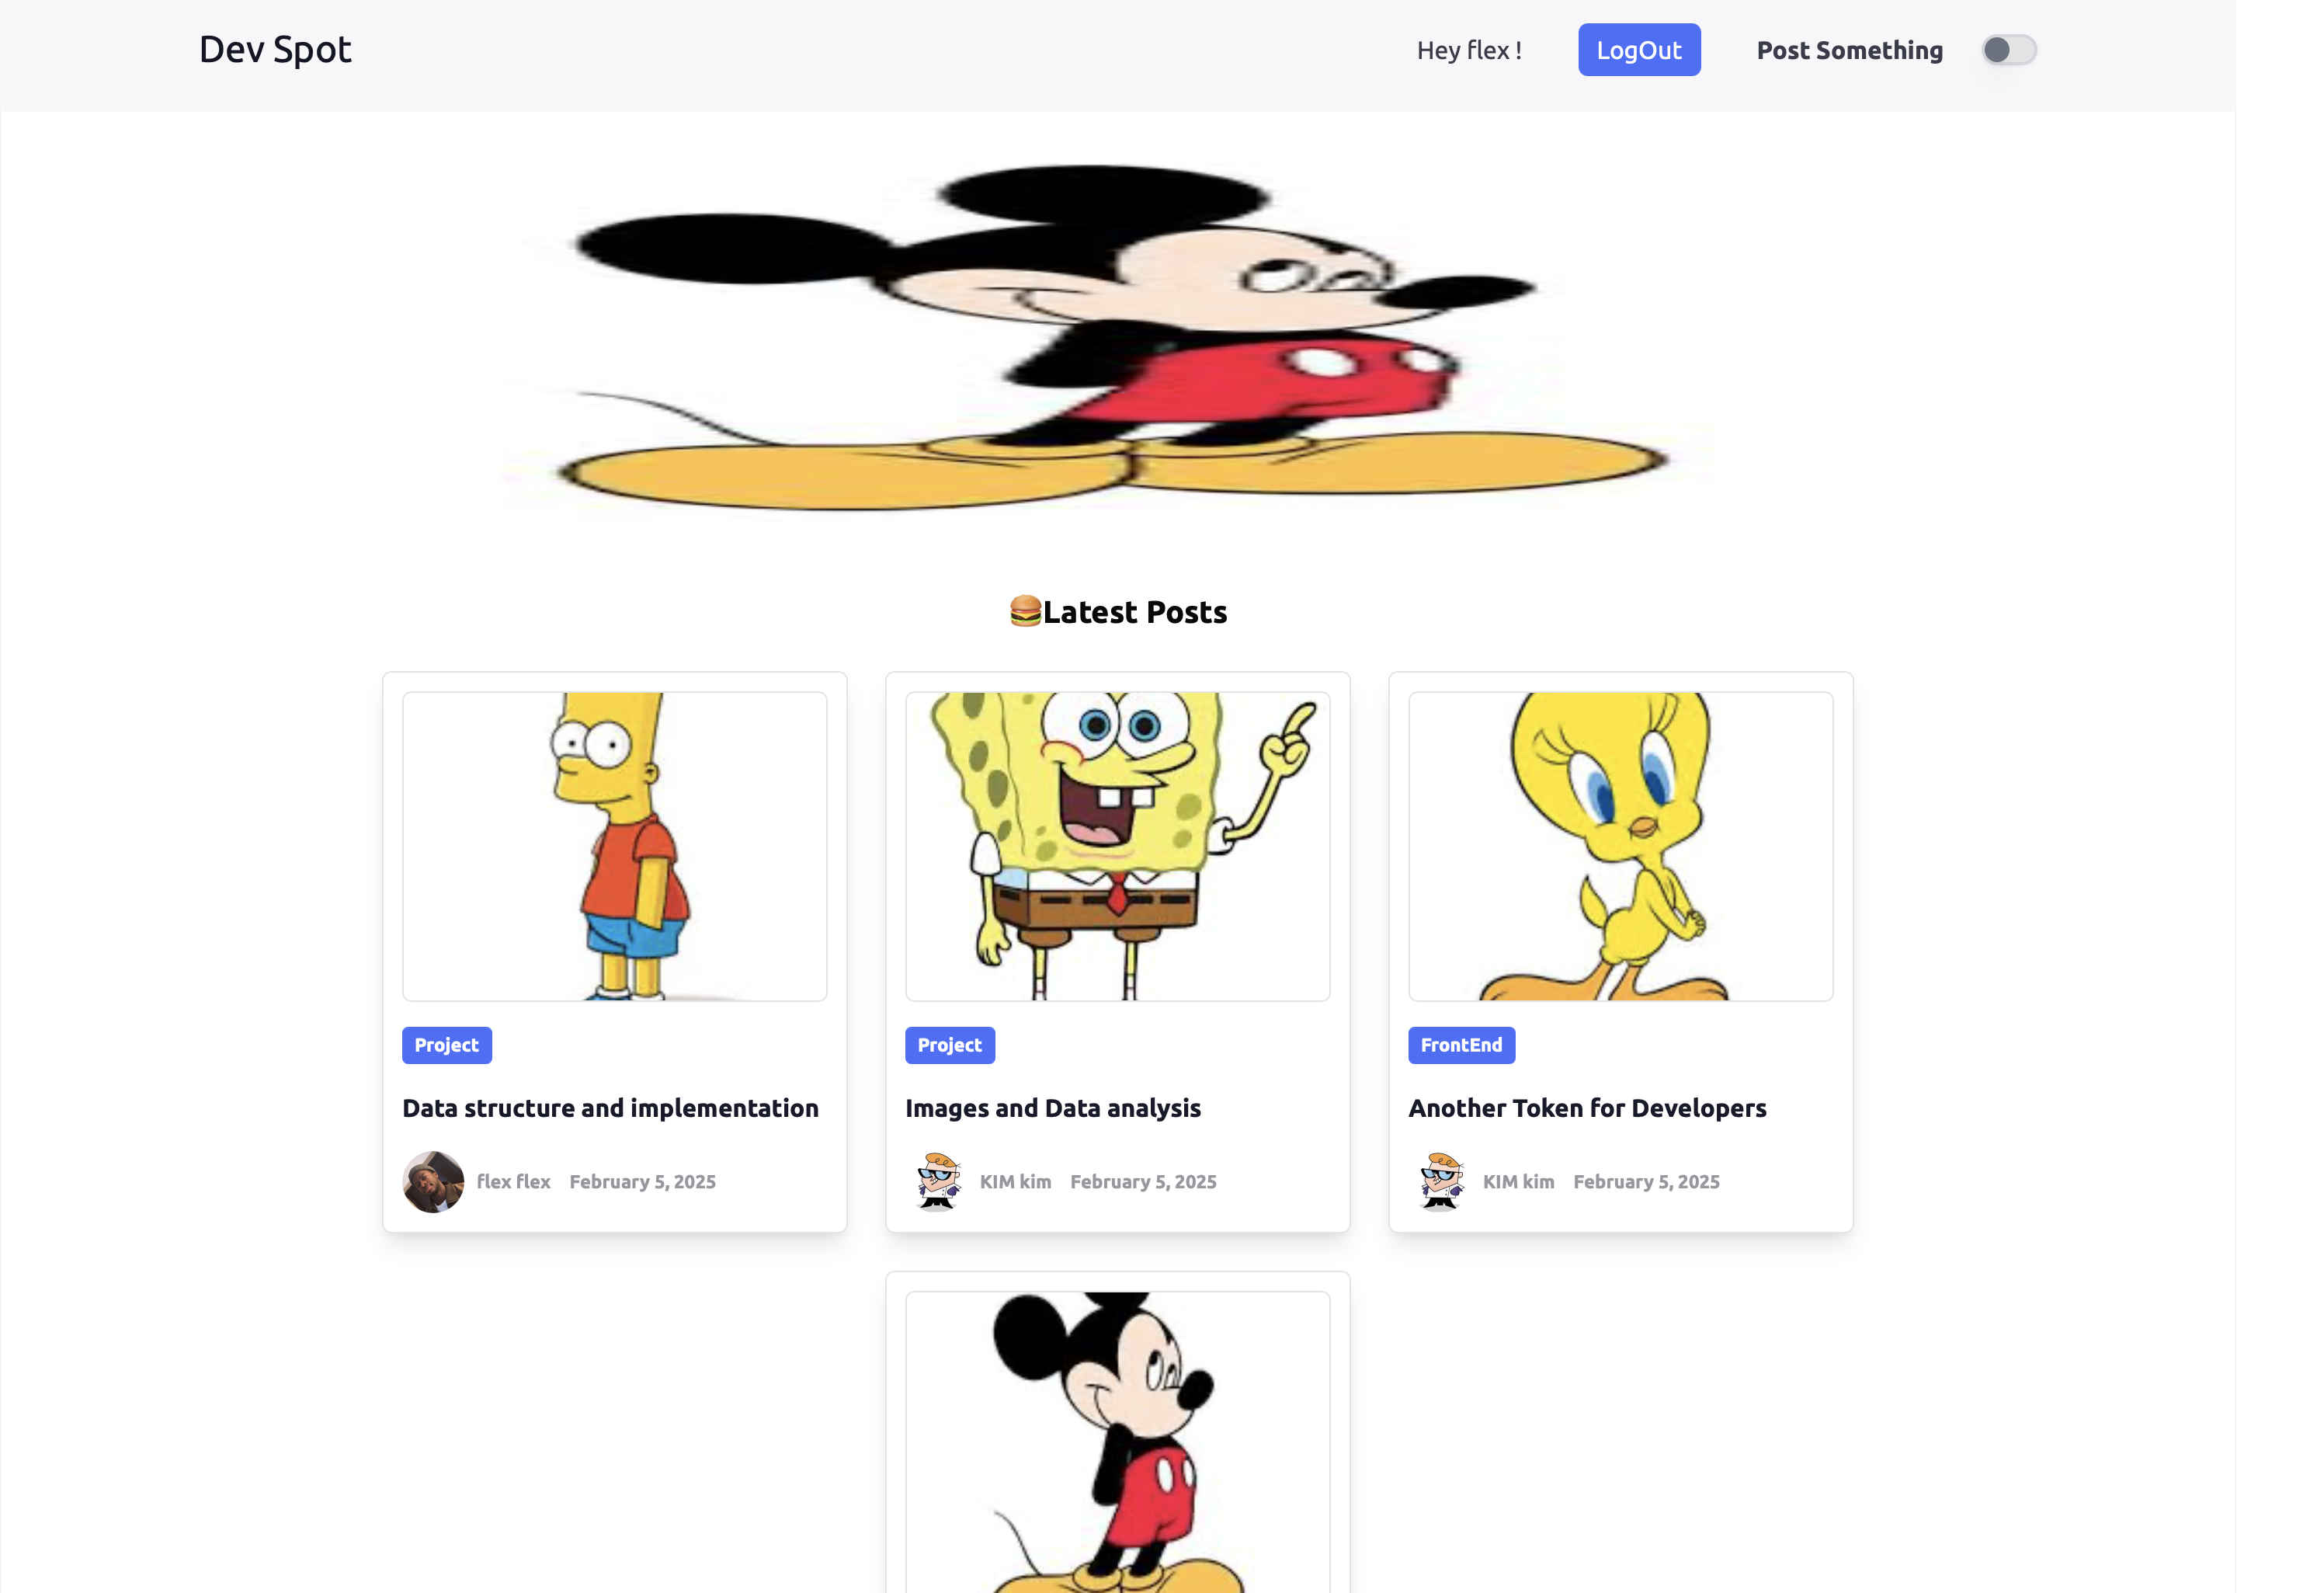This screenshot has height=1593, width=2324.
Task: Click KIM kim avatar on Images post
Action: pos(937,1181)
